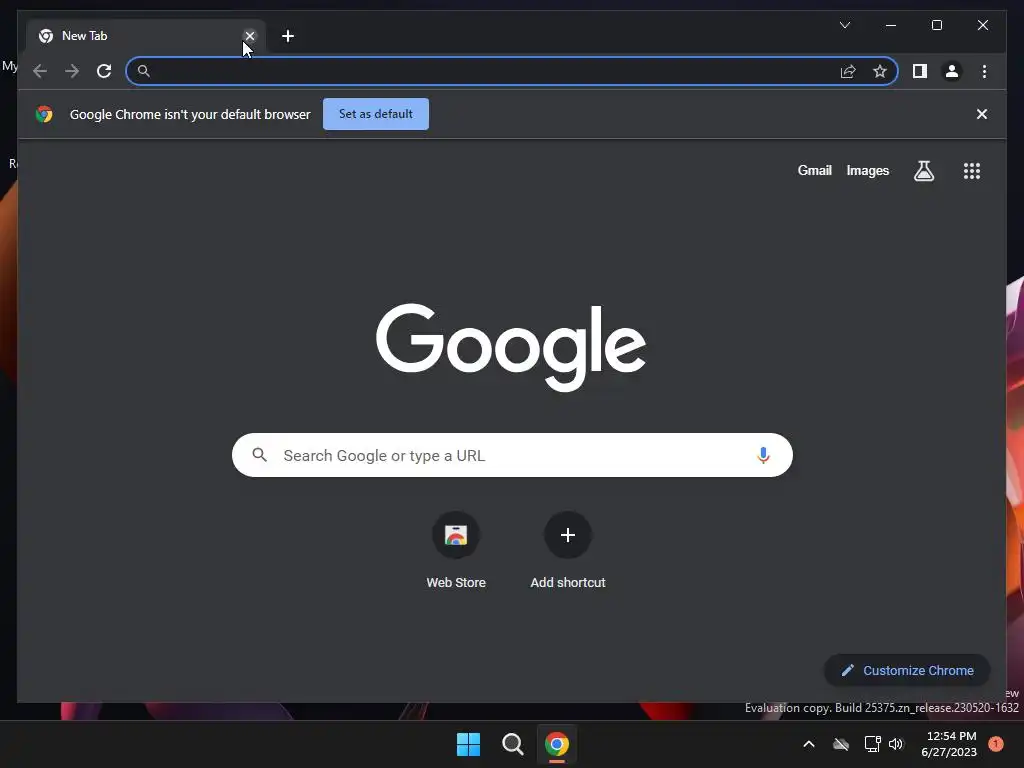Open OneDrive tray icon
Screen dimensions: 1024x768
tap(841, 744)
